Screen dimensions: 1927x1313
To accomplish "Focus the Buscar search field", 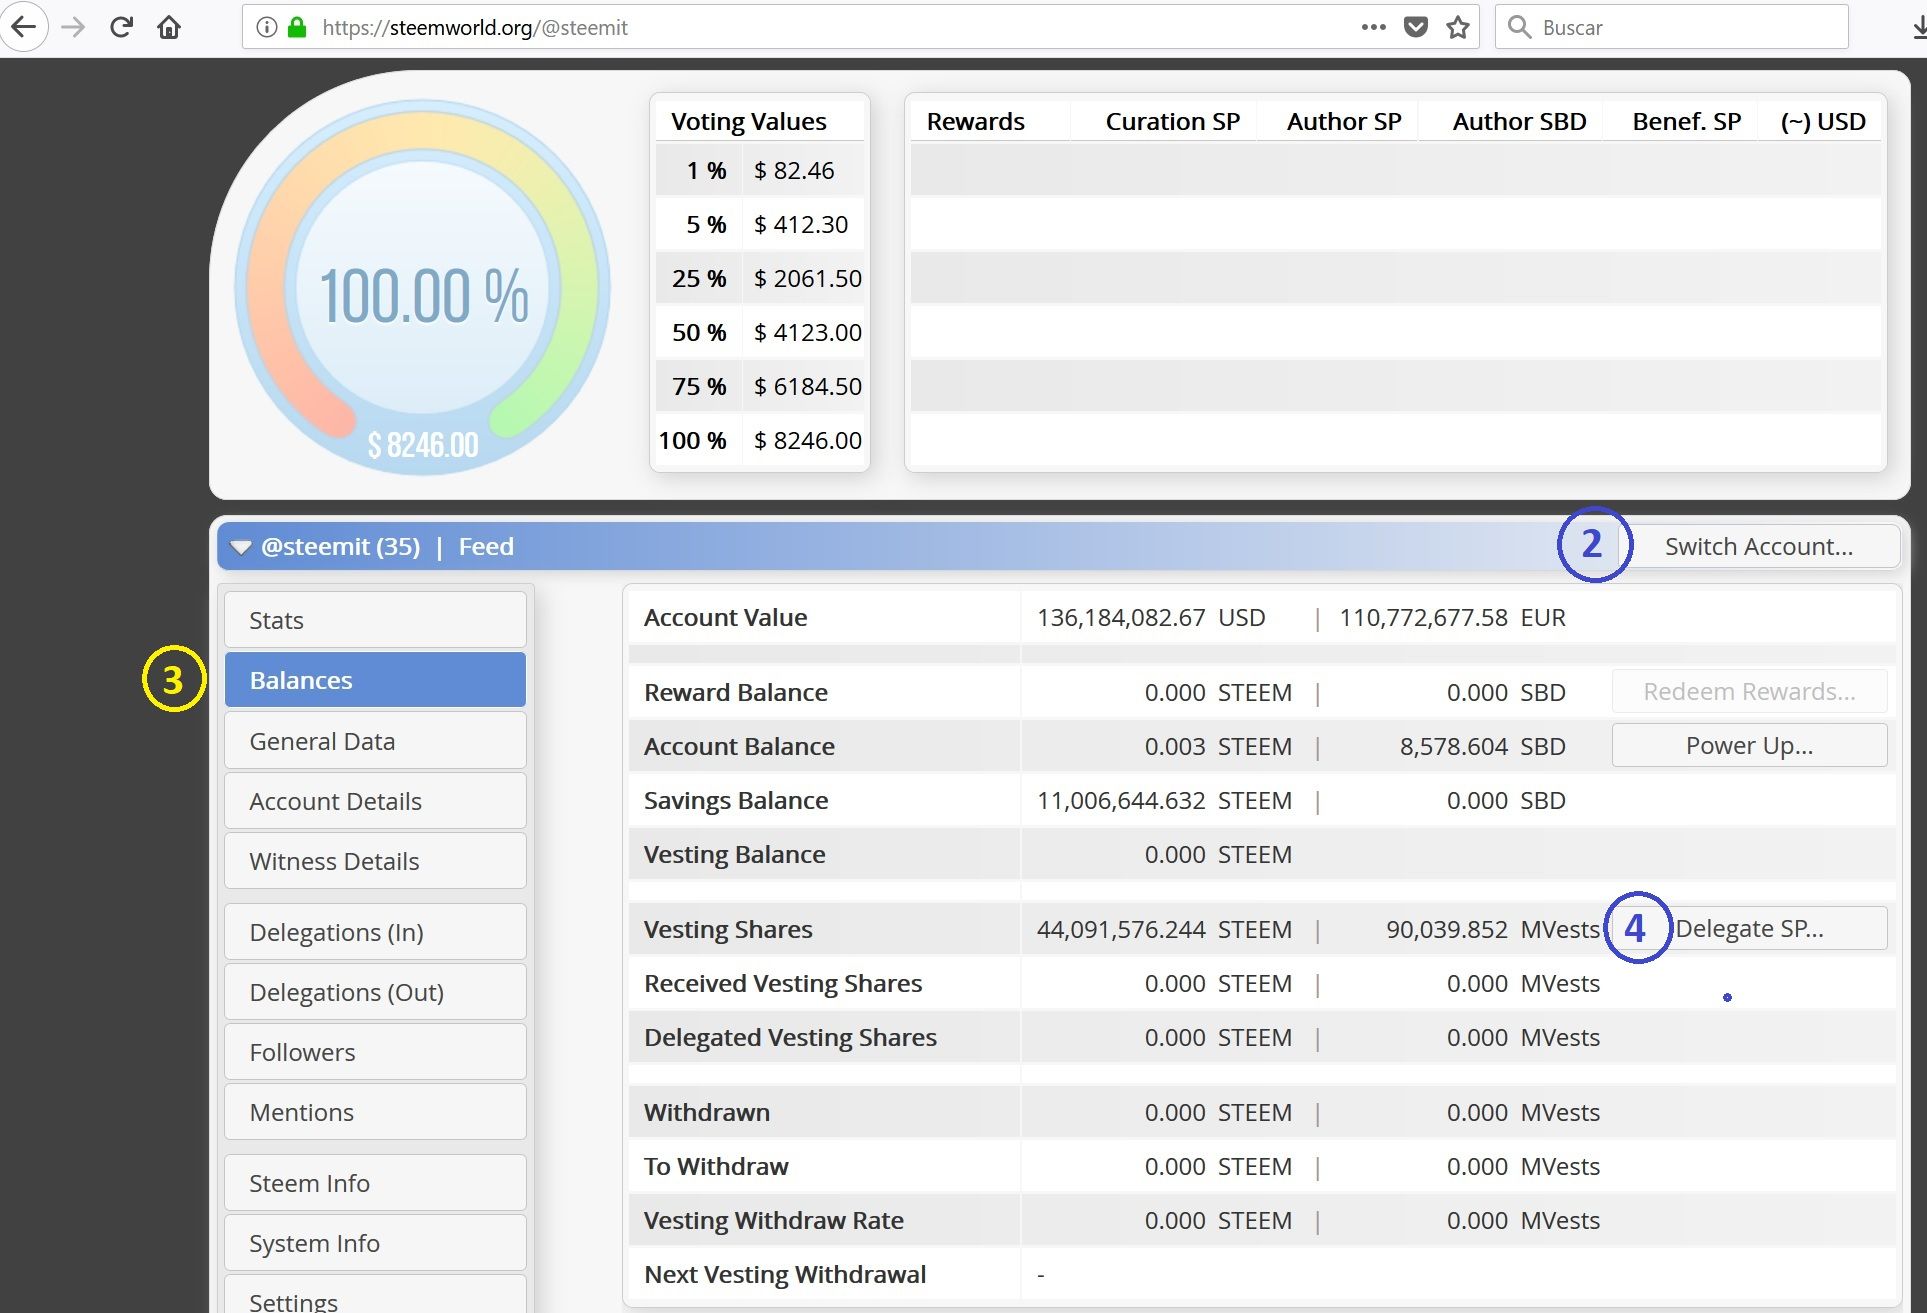I will (x=1671, y=27).
